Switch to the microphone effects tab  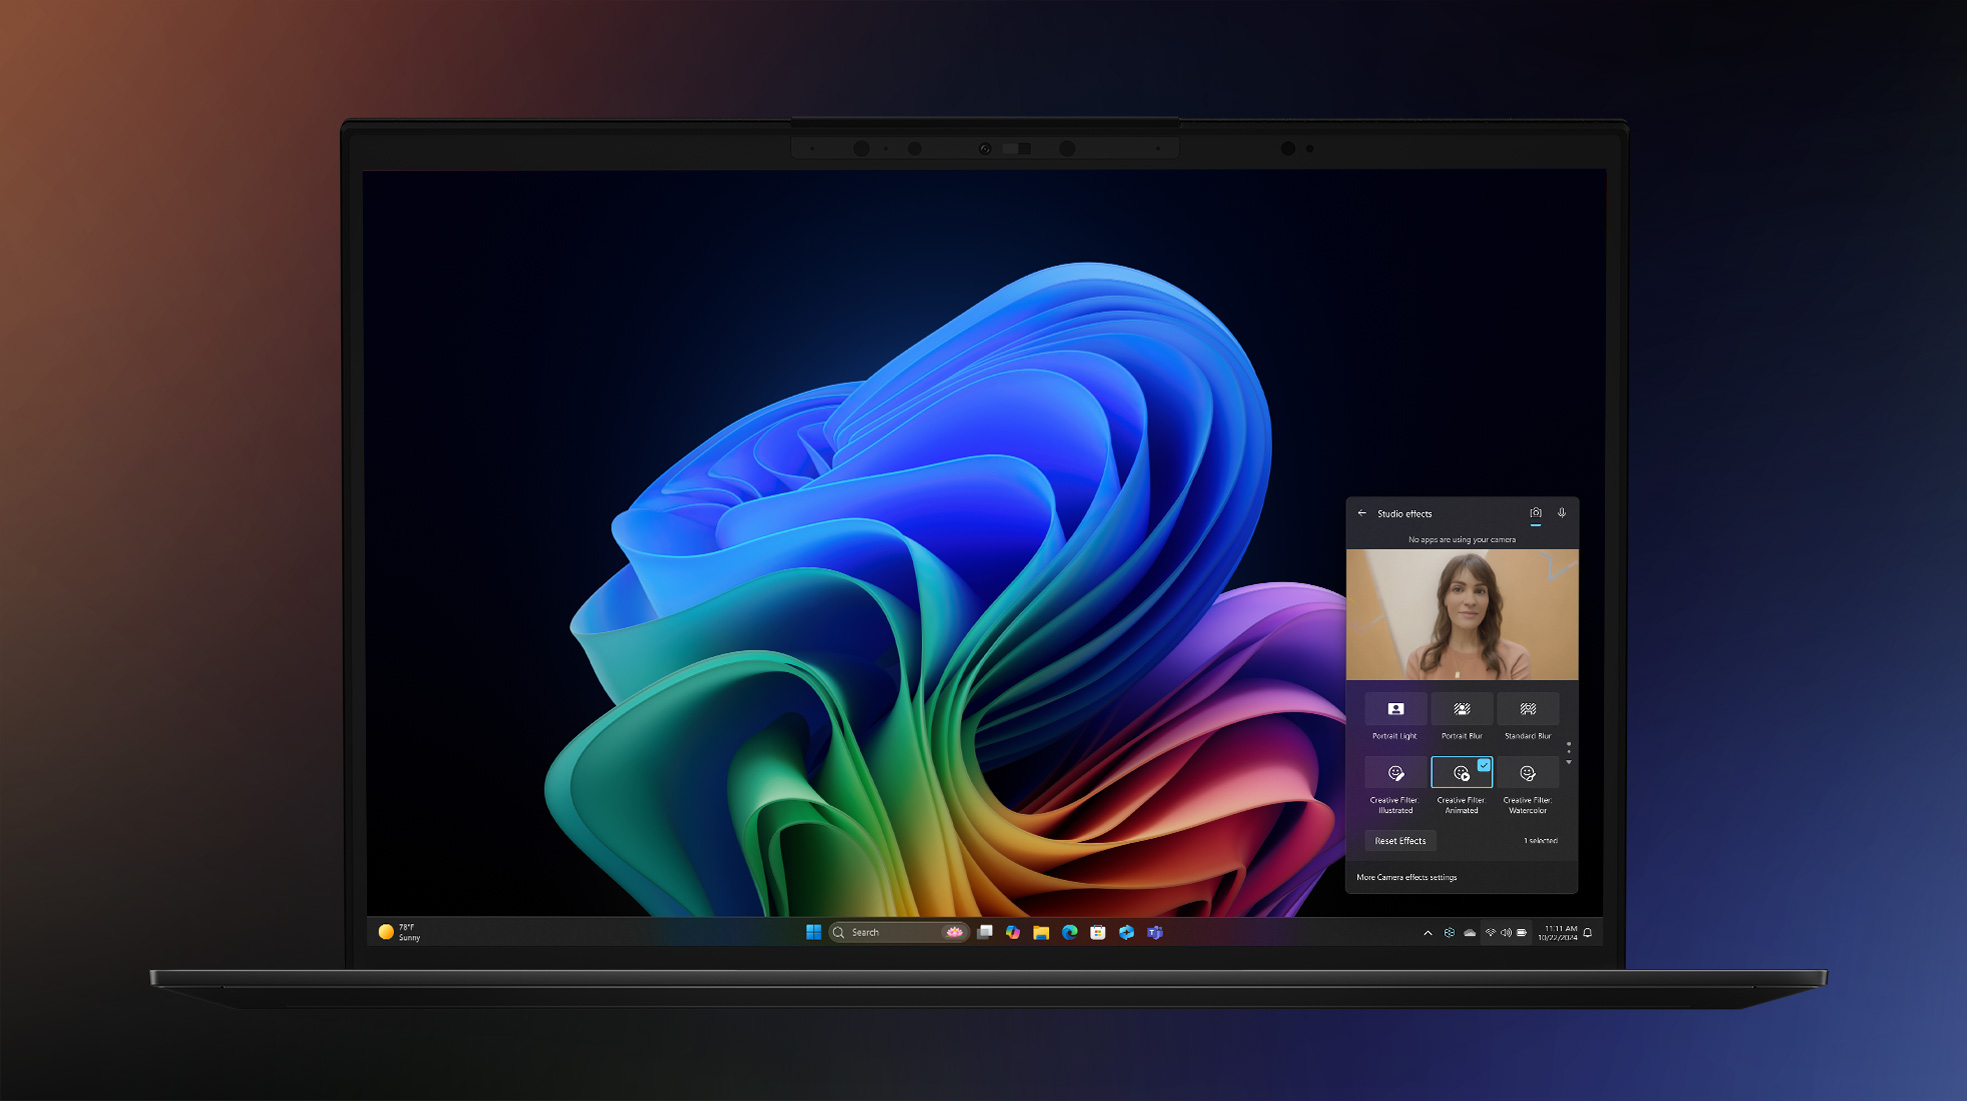pos(1561,513)
